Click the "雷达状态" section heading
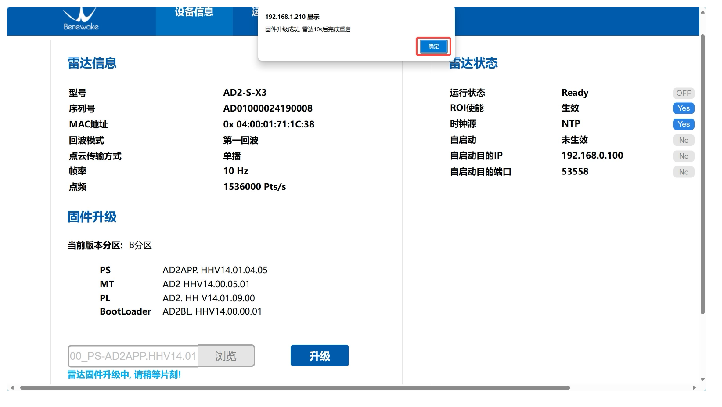 point(473,64)
